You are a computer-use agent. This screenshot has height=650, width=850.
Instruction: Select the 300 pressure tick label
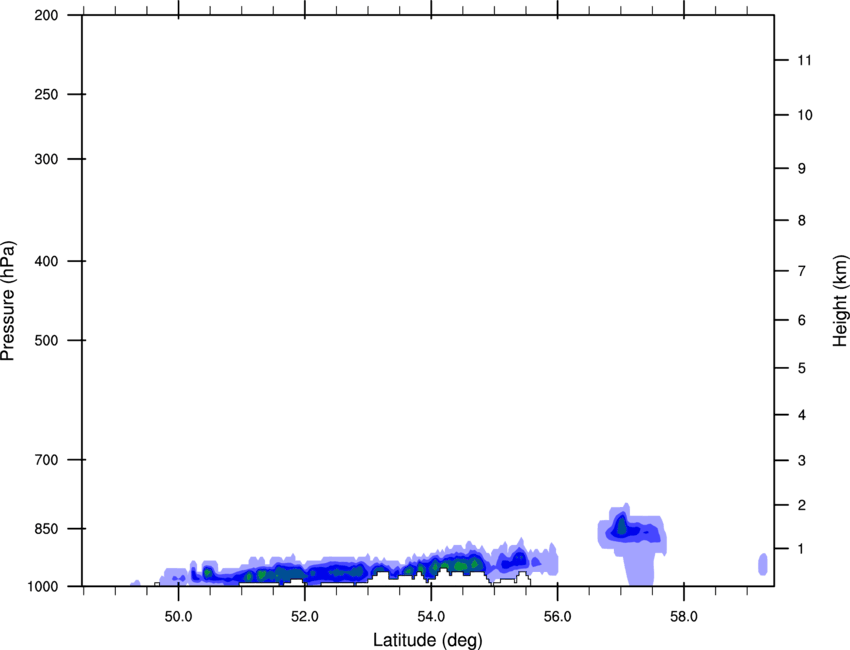(46, 159)
